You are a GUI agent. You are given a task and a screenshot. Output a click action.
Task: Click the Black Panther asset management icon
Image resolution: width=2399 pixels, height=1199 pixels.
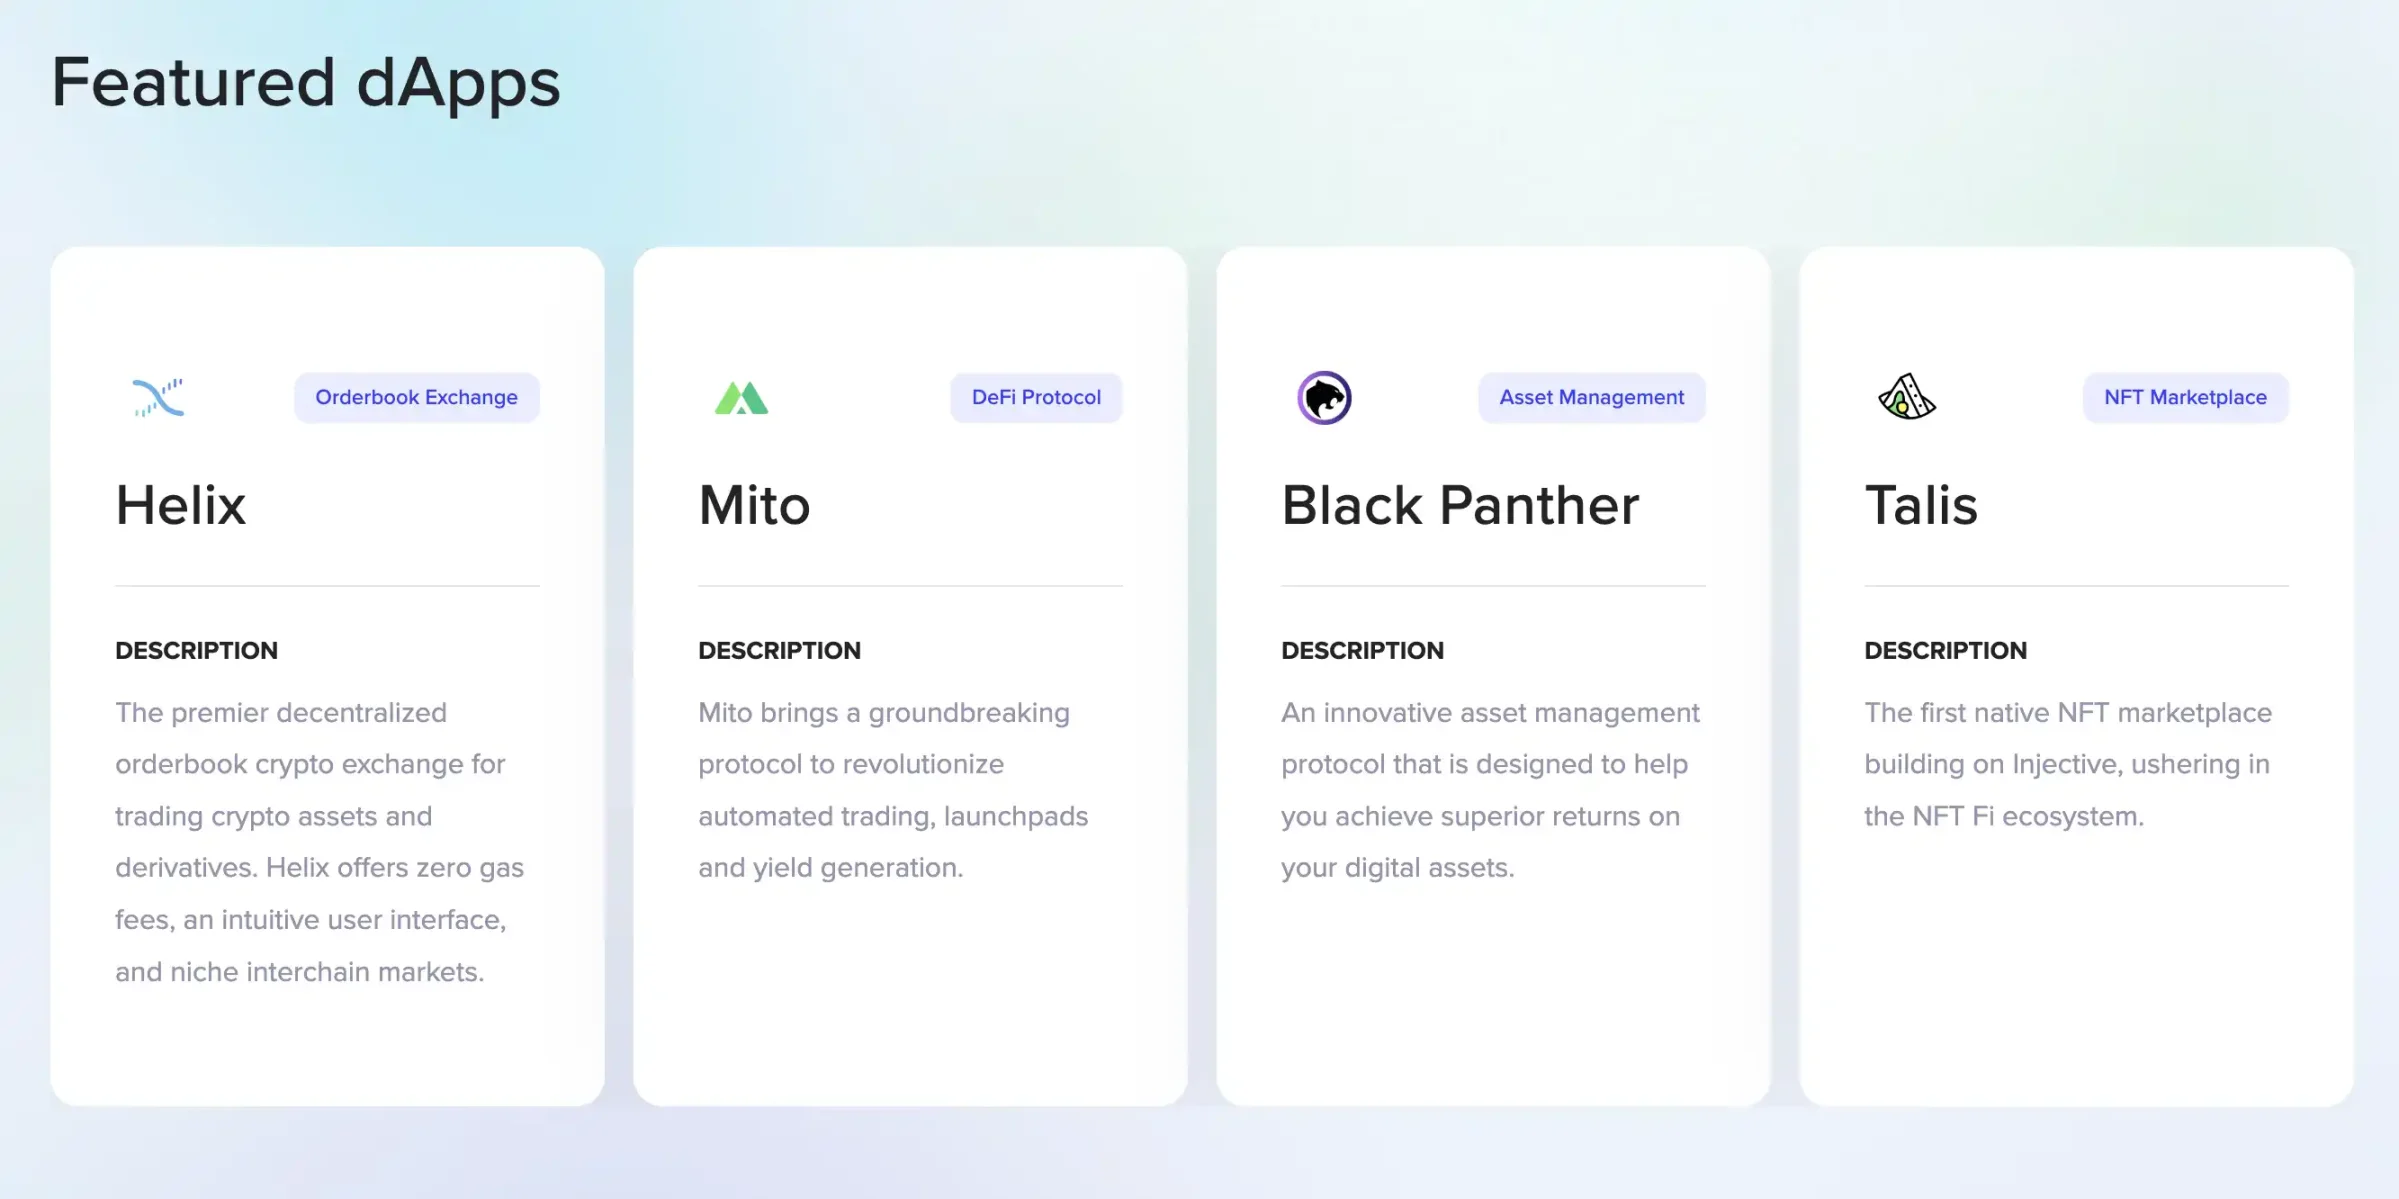point(1322,398)
